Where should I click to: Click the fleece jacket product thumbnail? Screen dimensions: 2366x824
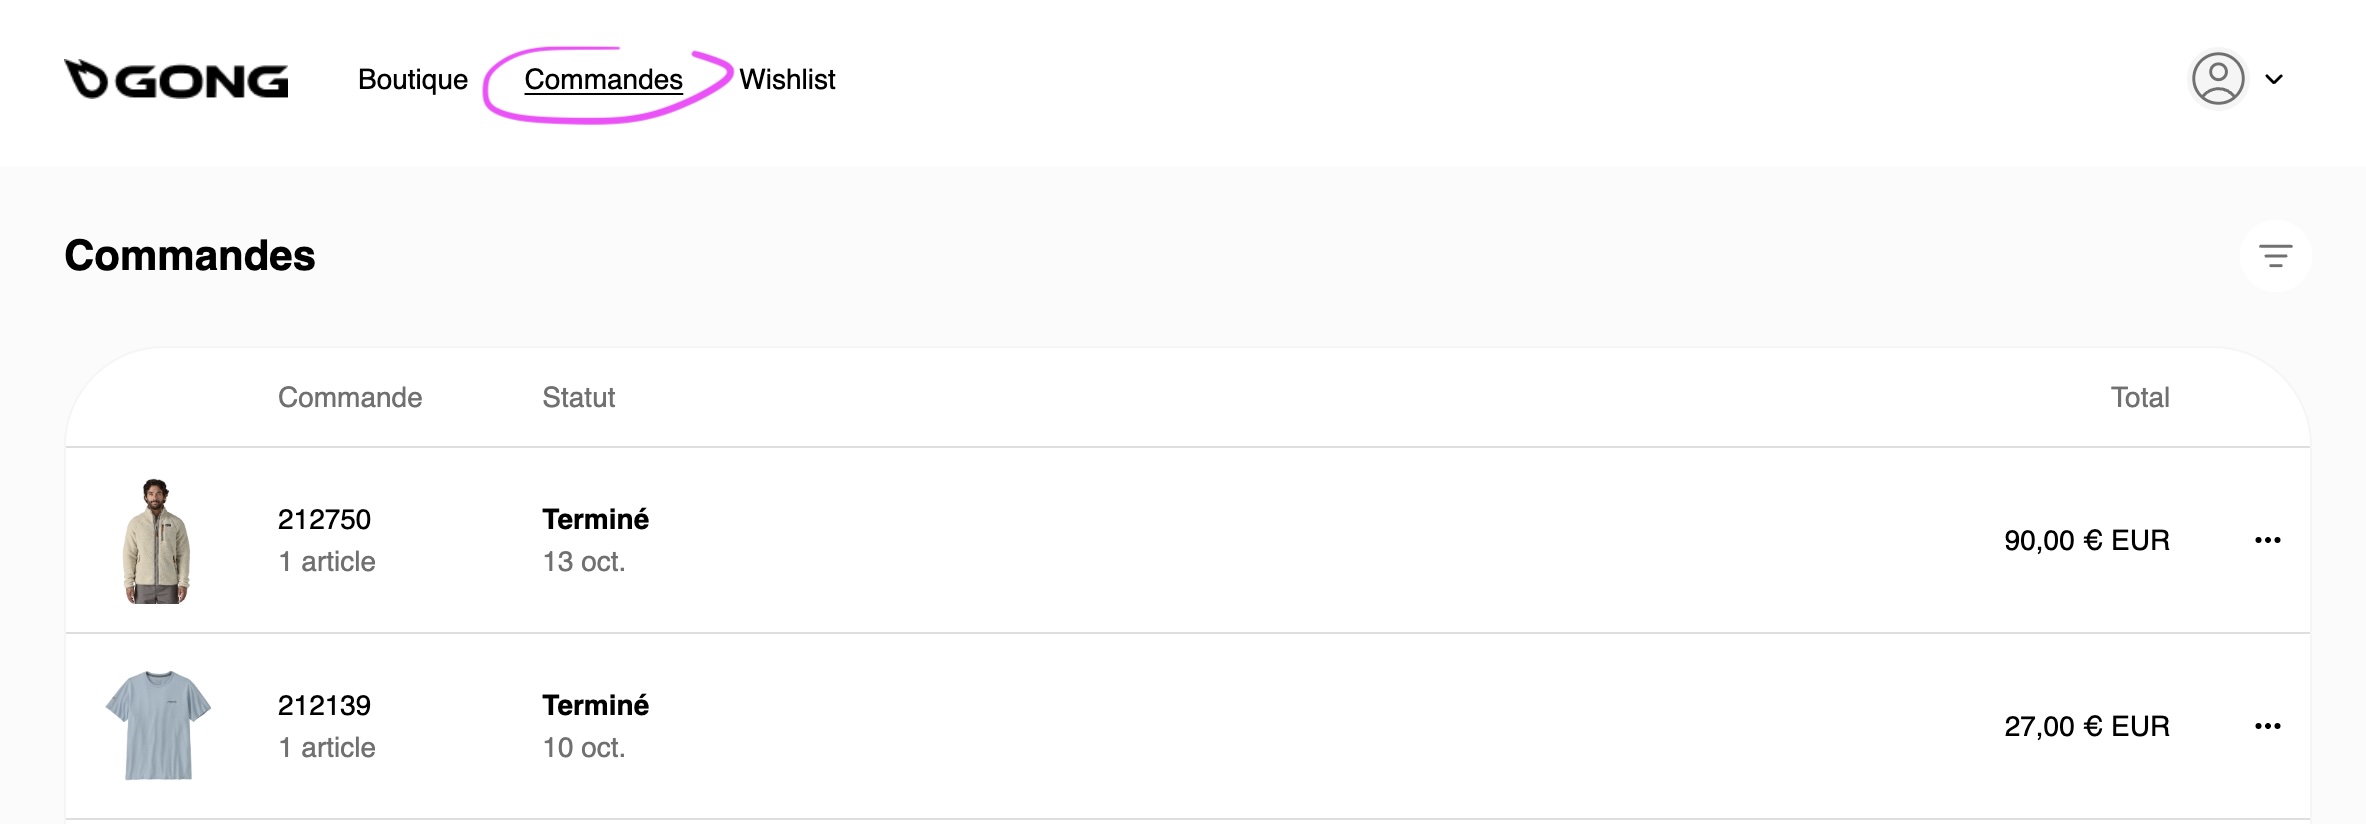point(157,541)
